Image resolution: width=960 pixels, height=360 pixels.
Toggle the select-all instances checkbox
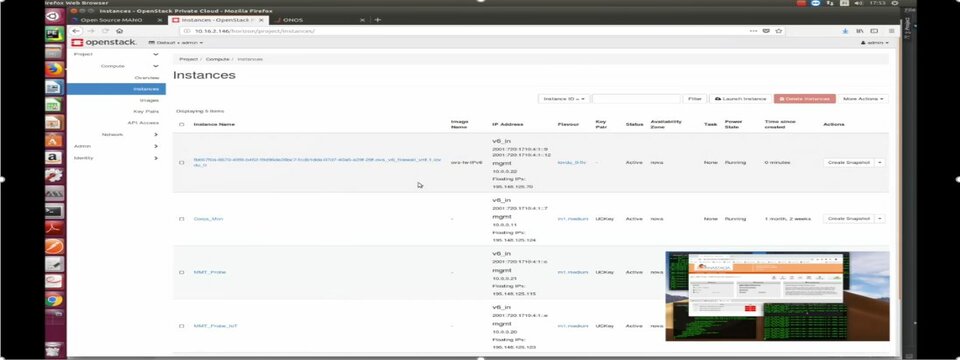point(181,124)
